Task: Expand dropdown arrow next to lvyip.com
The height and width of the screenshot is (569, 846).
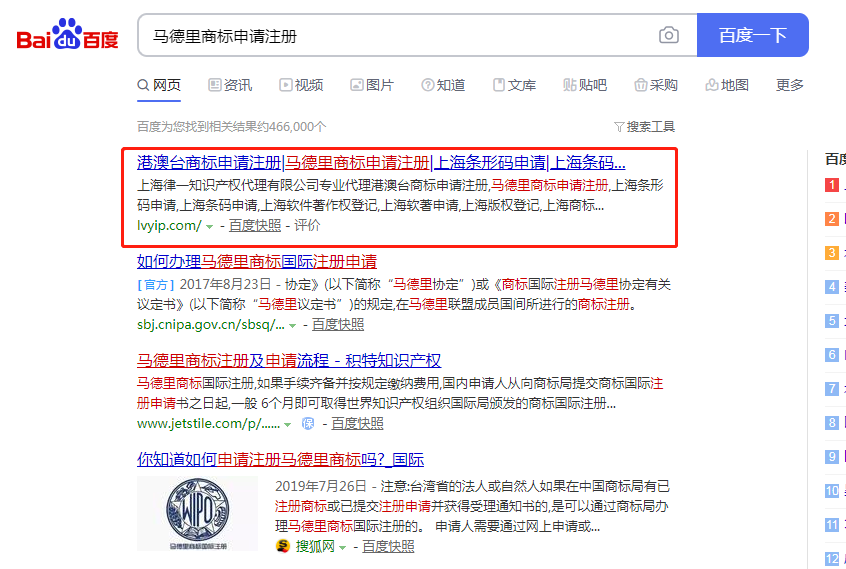Action: point(209,227)
